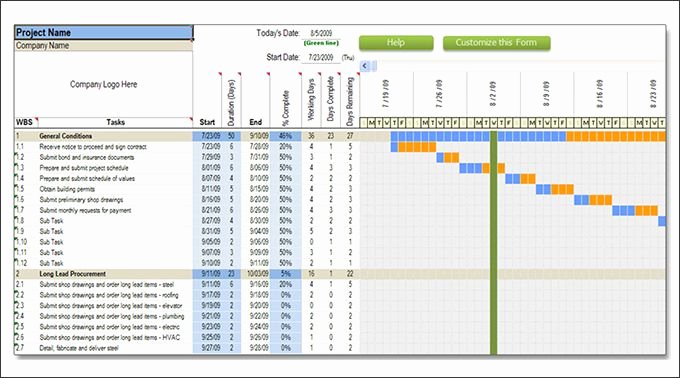Click the 8/2/09 week header
680x378 pixels.
click(x=493, y=94)
